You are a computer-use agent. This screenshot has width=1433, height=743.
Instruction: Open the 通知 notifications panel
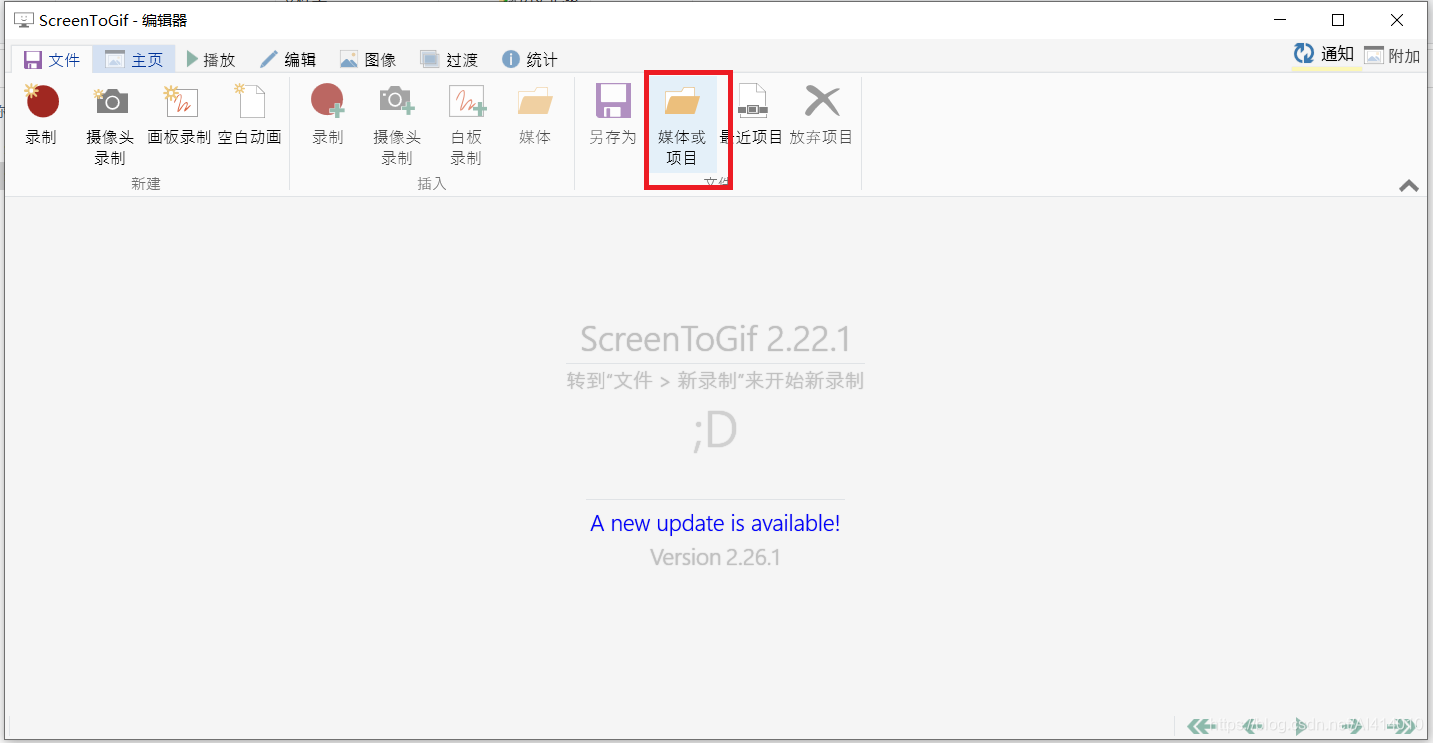(x=1324, y=55)
